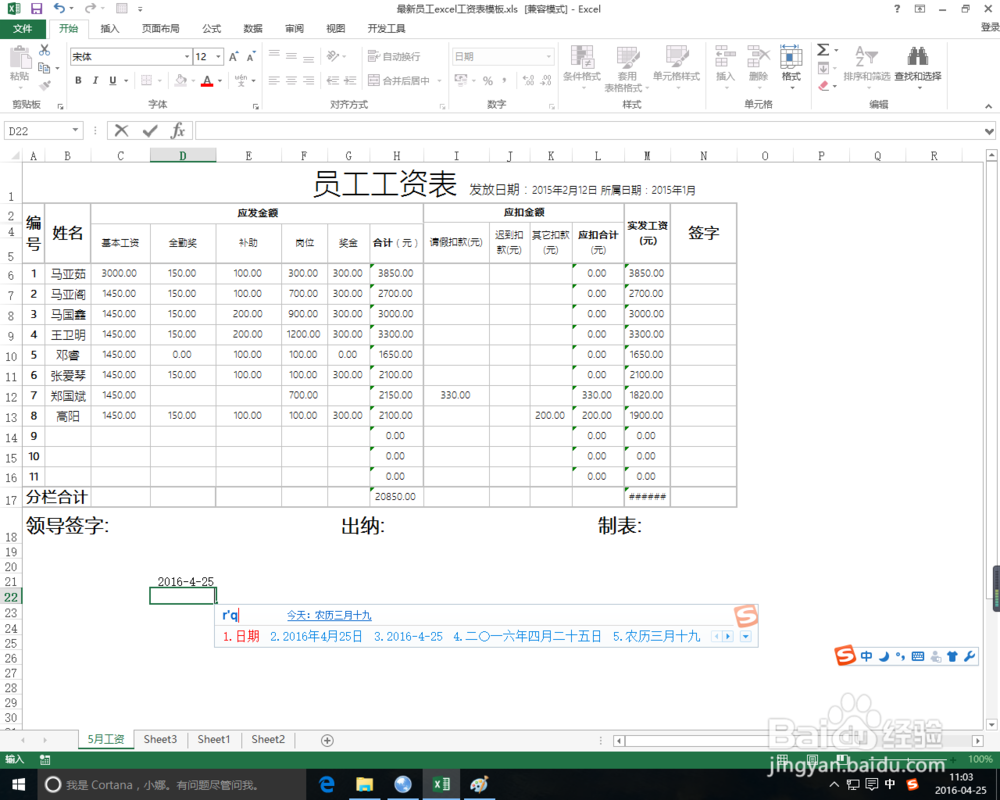1000x800 pixels.
Task: Choose IME candidate 2016年4月25日
Action: [x=316, y=637]
